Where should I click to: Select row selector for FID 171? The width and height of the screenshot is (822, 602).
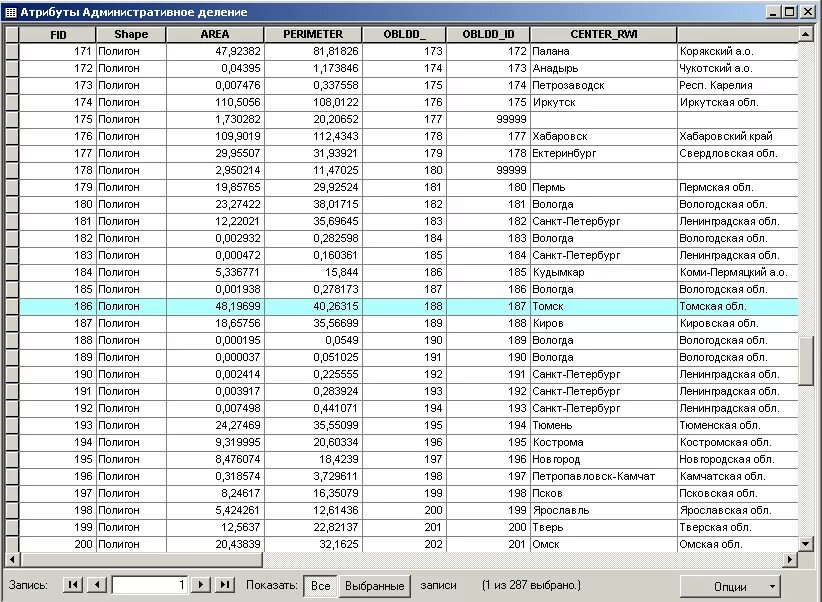tap(12, 51)
